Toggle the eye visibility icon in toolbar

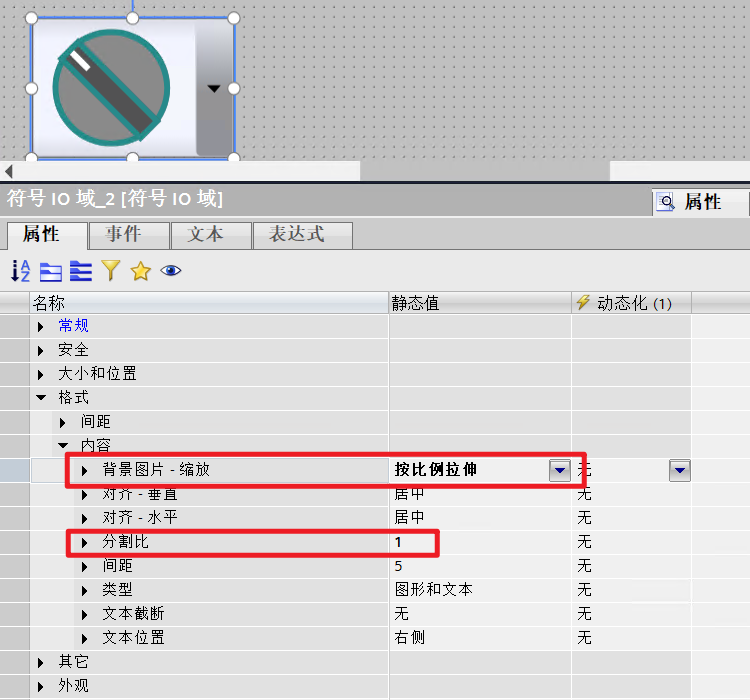tap(171, 271)
